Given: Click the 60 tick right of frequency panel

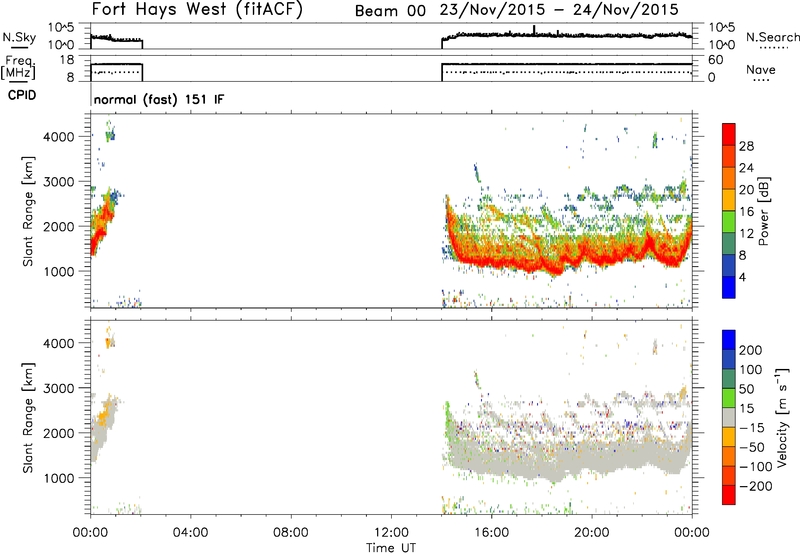Looking at the screenshot, I should (715, 60).
